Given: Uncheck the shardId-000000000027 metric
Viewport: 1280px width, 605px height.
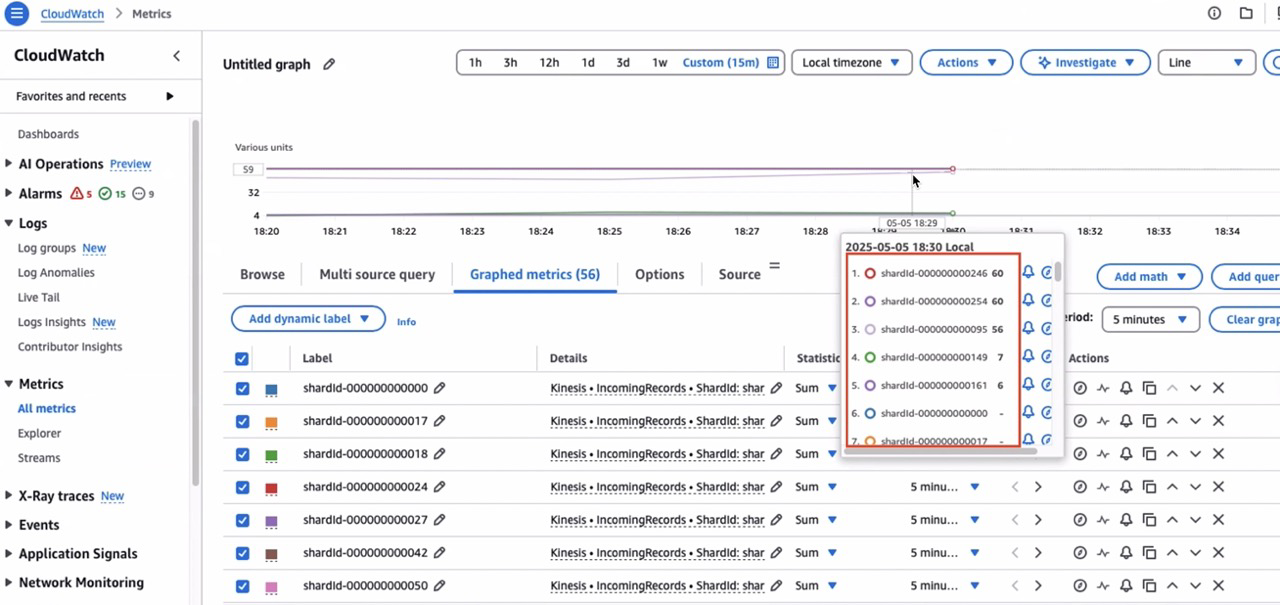Looking at the screenshot, I should point(242,520).
